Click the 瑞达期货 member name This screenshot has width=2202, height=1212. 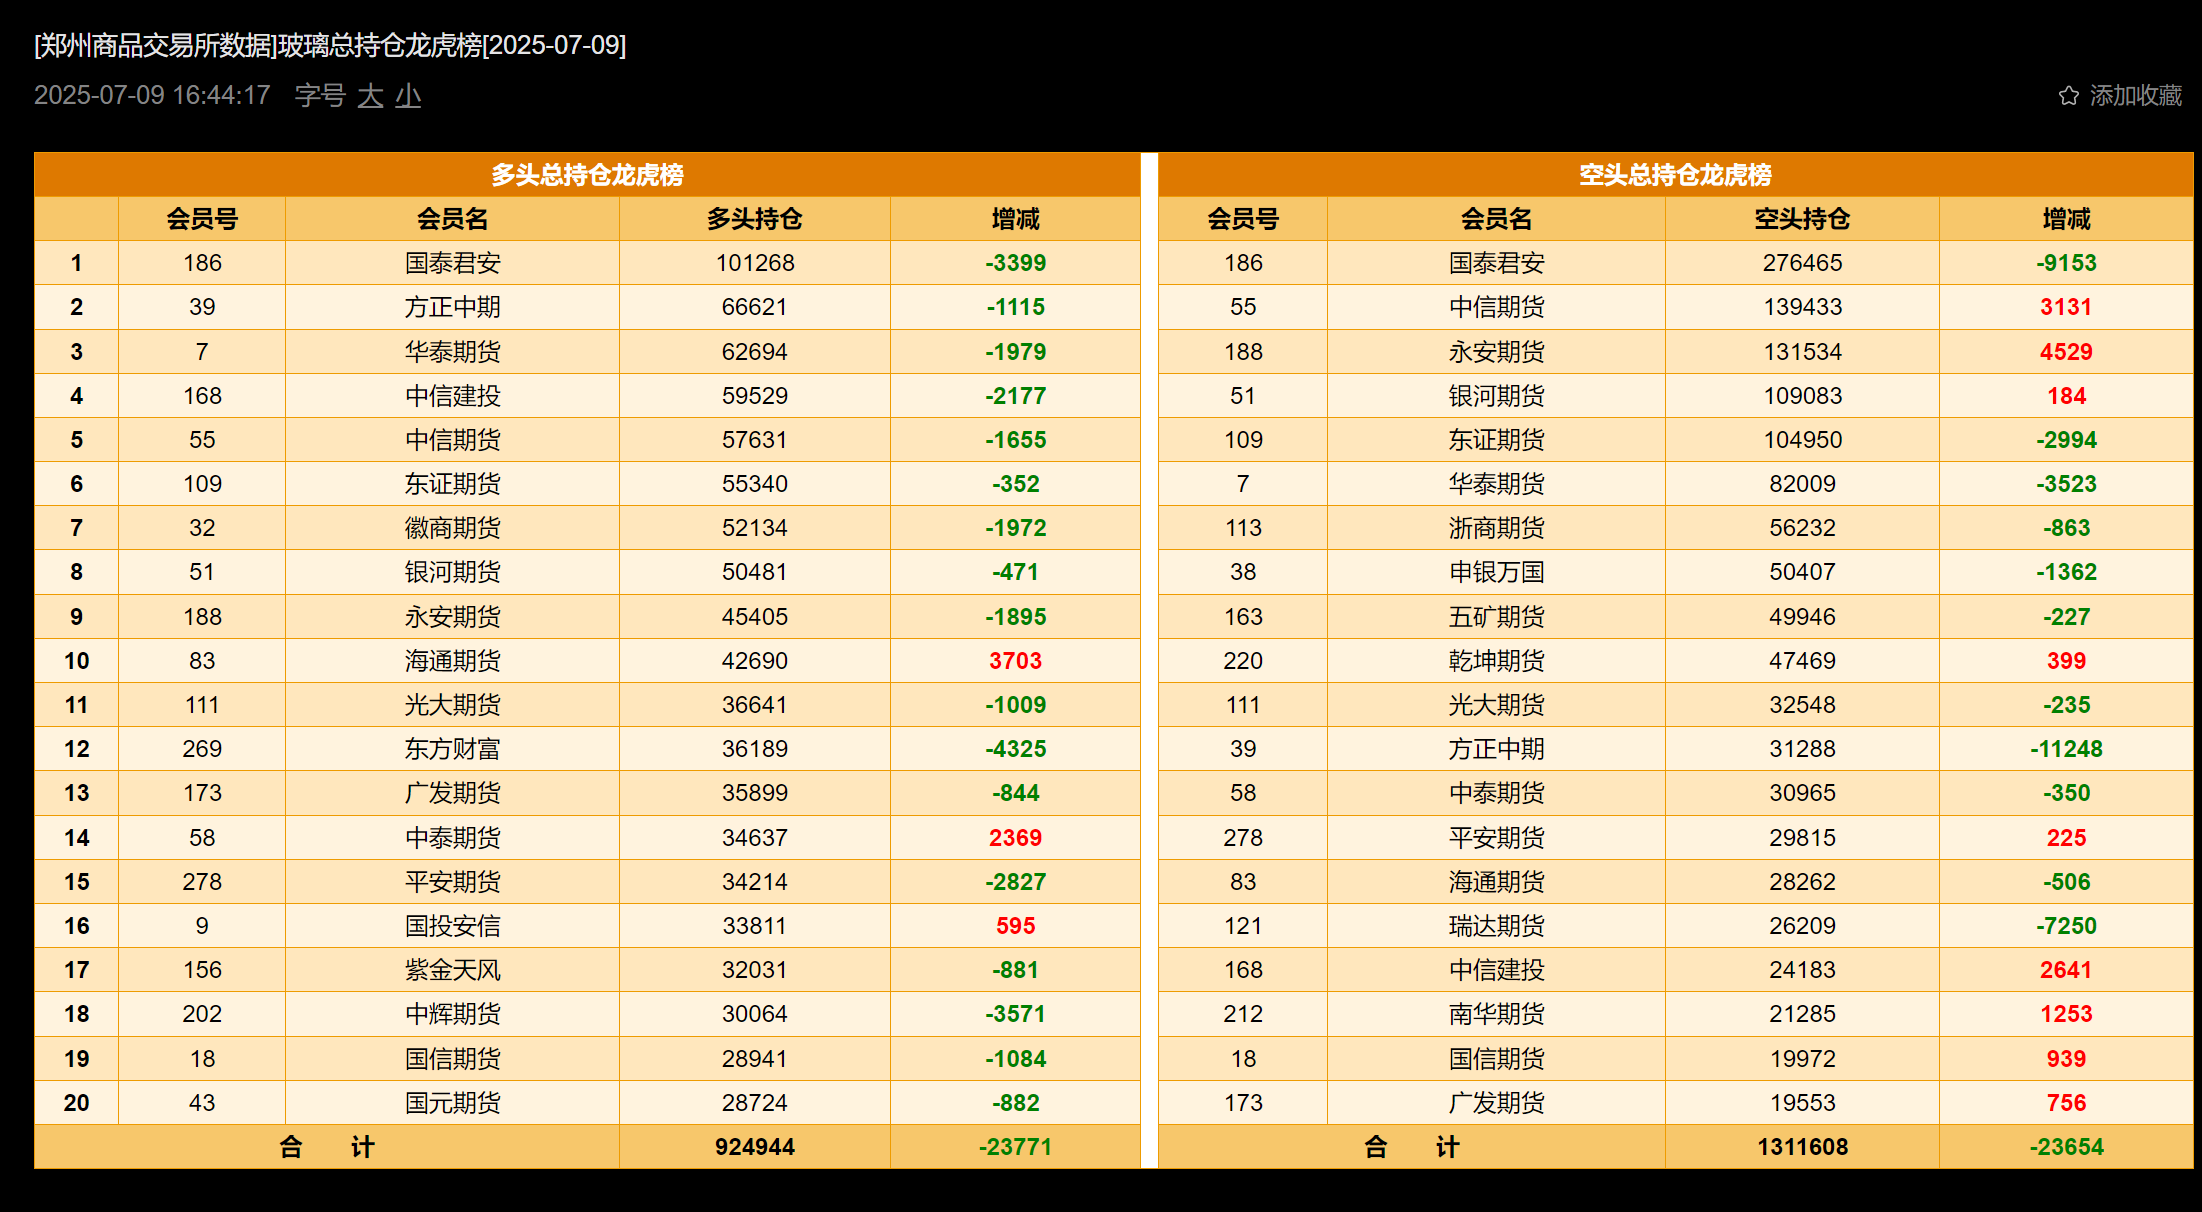1496,926
